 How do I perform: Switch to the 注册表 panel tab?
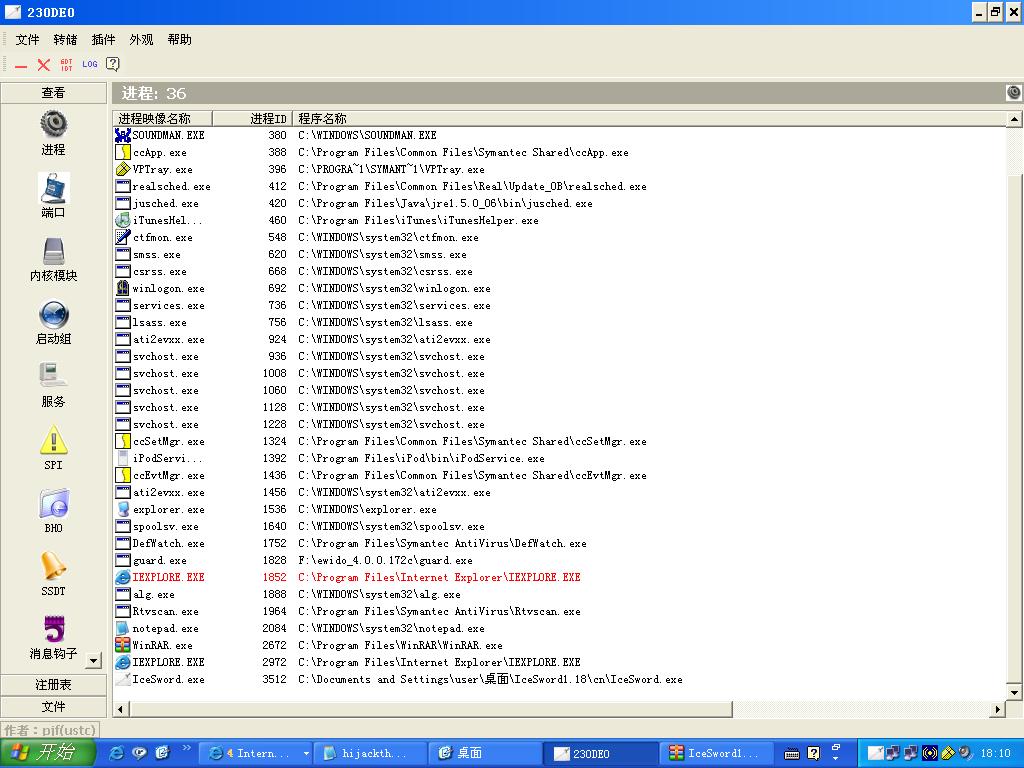(54, 684)
